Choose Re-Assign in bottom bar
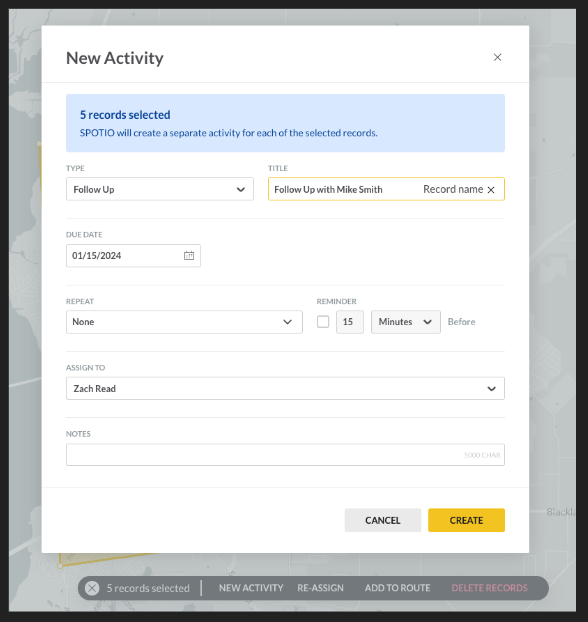Viewport: 588px width, 622px height. pyautogui.click(x=321, y=588)
